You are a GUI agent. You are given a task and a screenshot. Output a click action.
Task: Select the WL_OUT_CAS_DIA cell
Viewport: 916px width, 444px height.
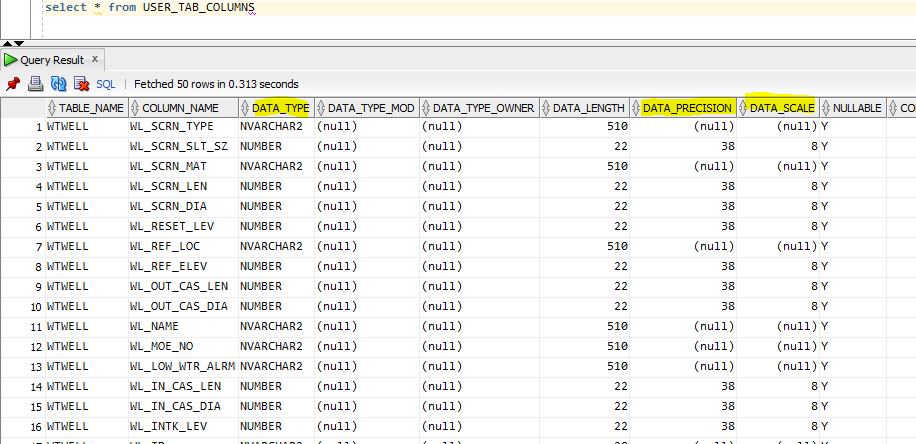click(183, 306)
